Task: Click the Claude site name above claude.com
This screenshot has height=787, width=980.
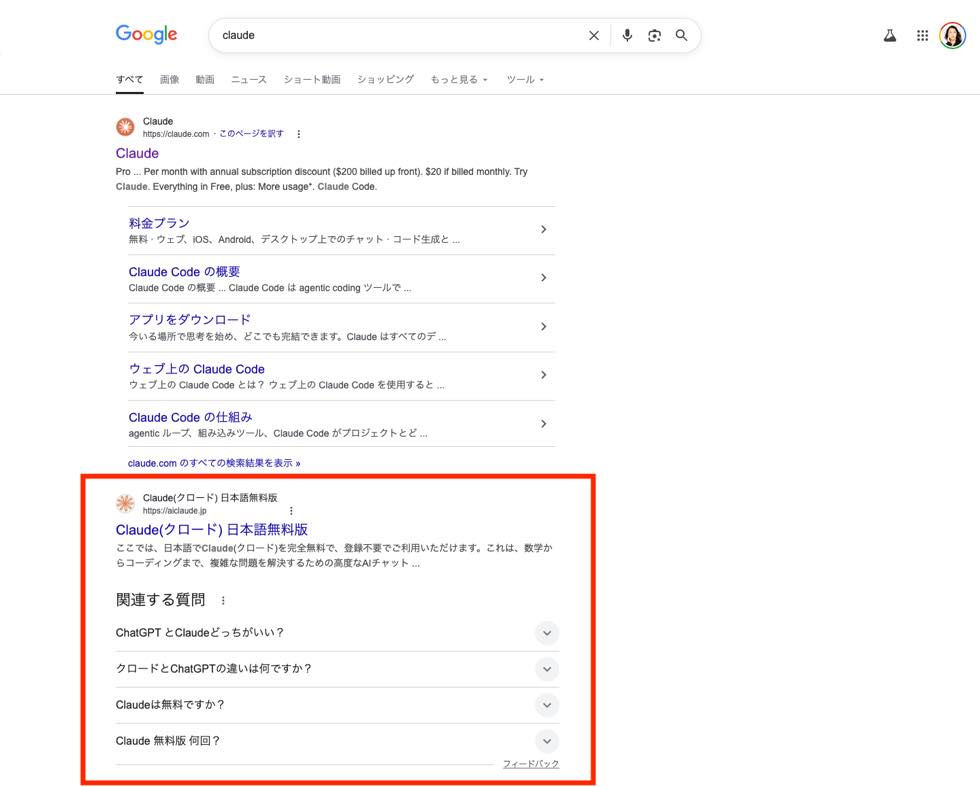Action: pos(158,121)
